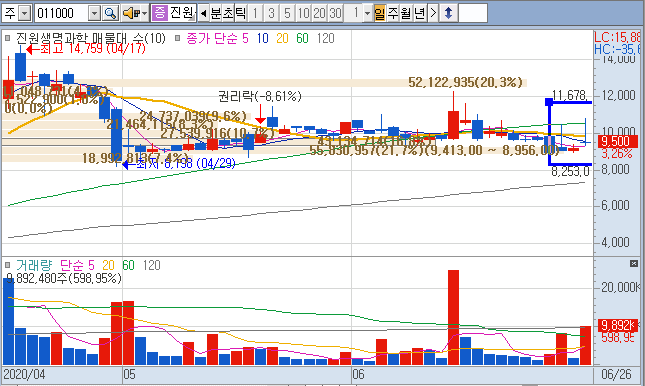Click the LC:15.88 text at top right

(617, 37)
